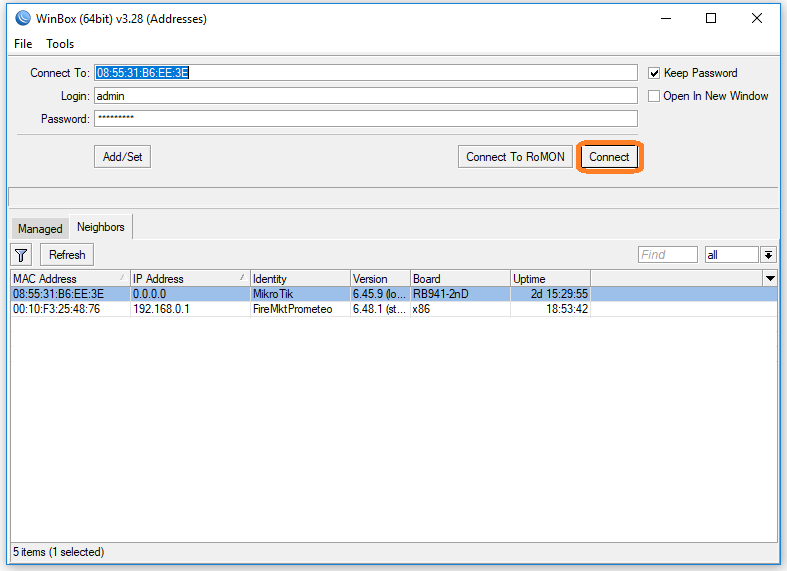The image size is (787, 571).
Task: Open the Tools menu
Action: [x=60, y=44]
